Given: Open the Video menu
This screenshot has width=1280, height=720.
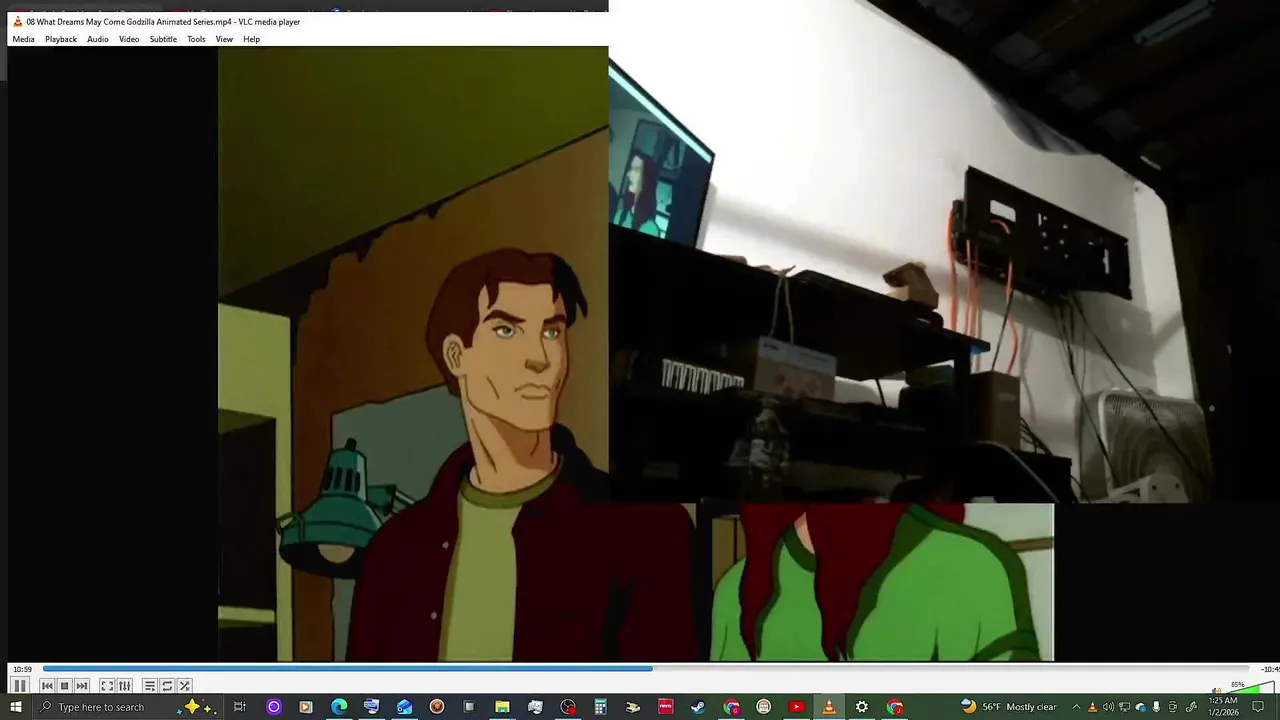Looking at the screenshot, I should tap(129, 39).
